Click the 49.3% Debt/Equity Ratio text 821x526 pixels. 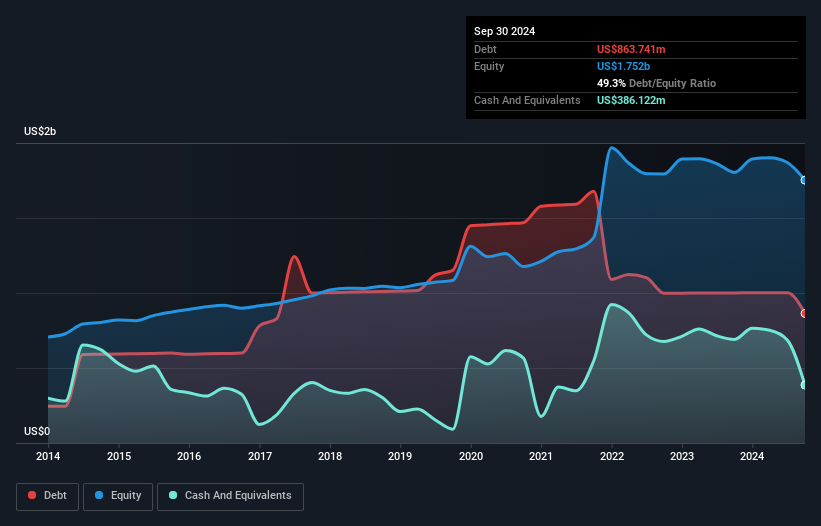click(656, 83)
